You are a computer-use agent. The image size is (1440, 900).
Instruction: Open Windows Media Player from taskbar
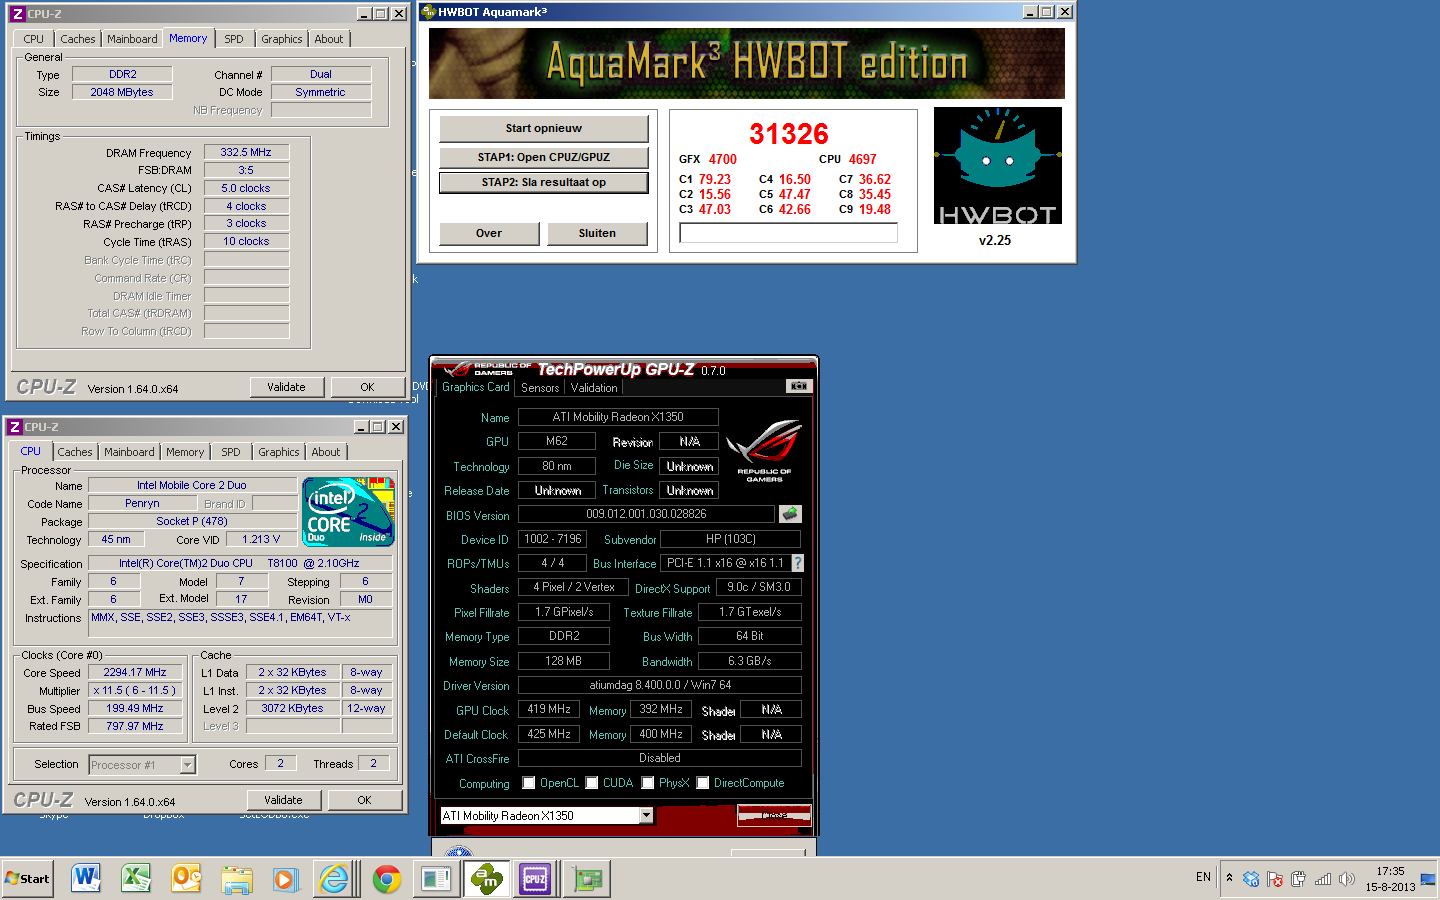click(285, 879)
